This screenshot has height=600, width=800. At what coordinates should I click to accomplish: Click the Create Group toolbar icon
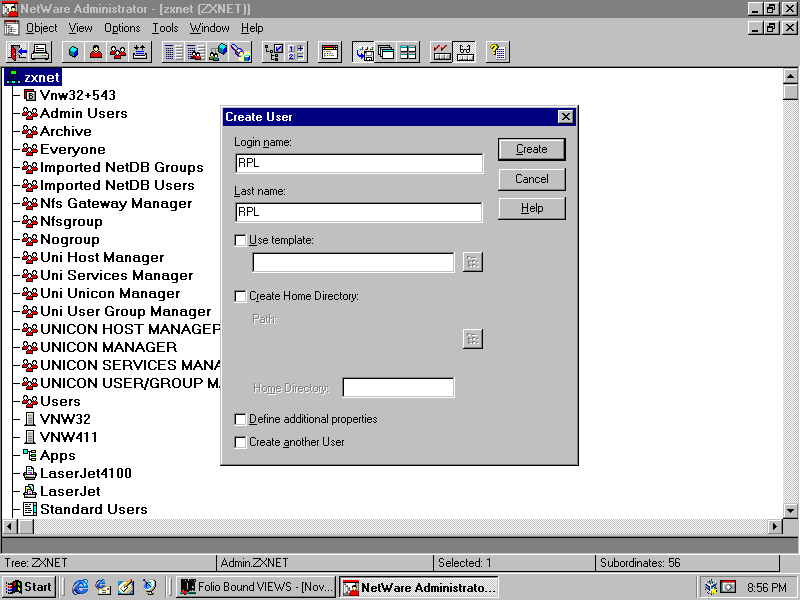tap(118, 52)
